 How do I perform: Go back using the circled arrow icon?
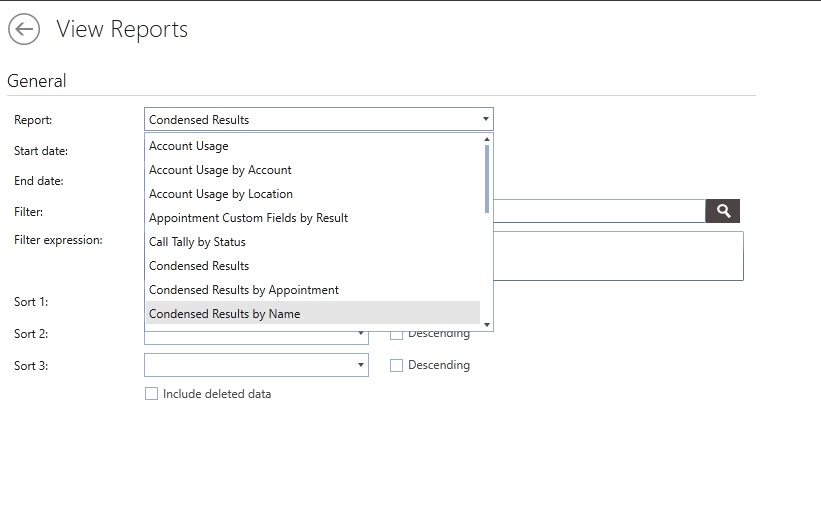[x=24, y=29]
